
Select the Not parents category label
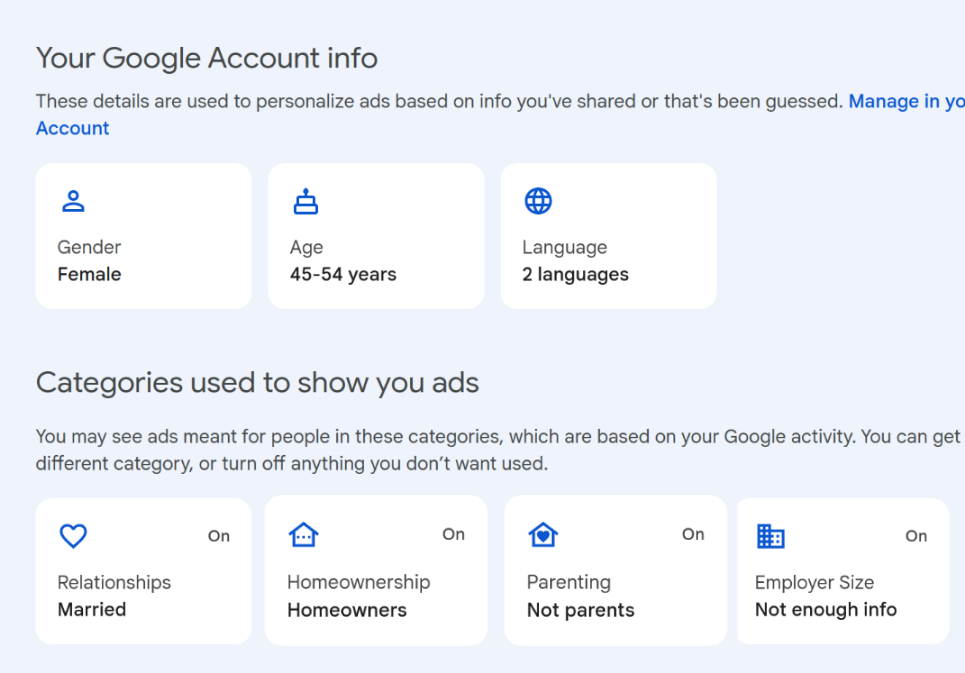[581, 609]
